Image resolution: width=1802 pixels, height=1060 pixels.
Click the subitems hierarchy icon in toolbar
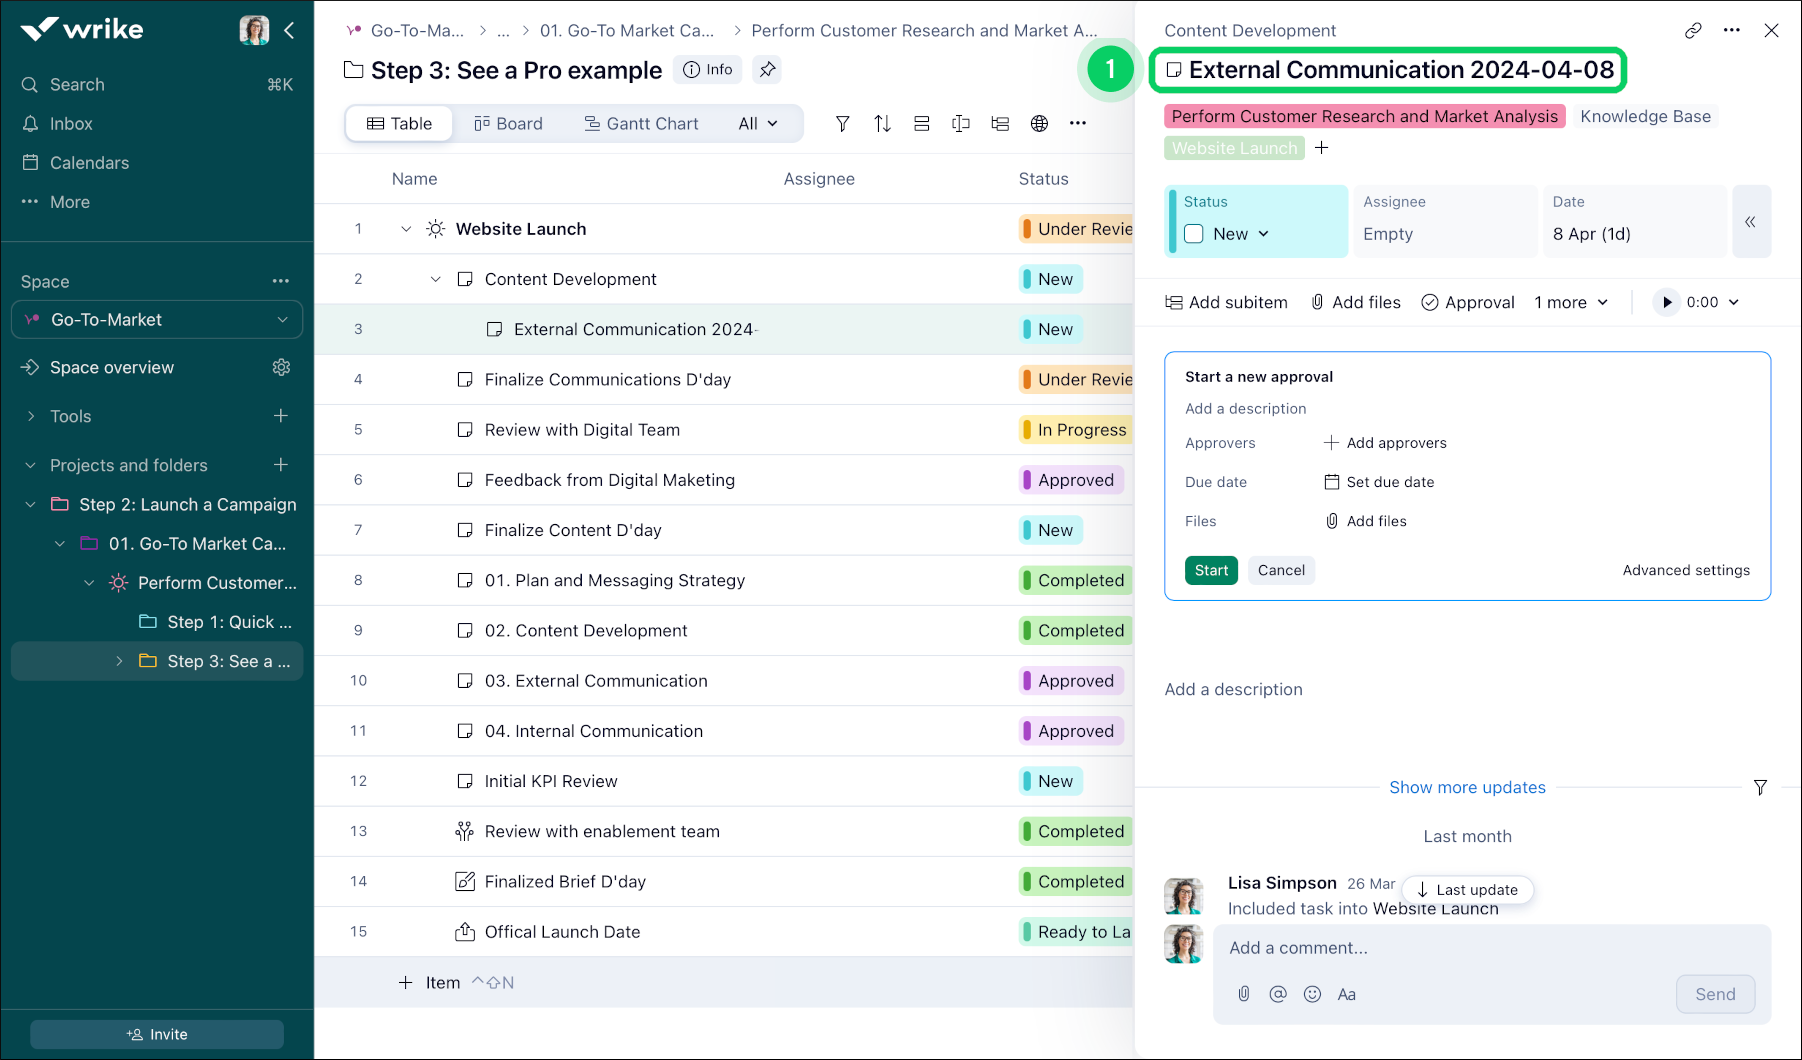(x=1000, y=123)
